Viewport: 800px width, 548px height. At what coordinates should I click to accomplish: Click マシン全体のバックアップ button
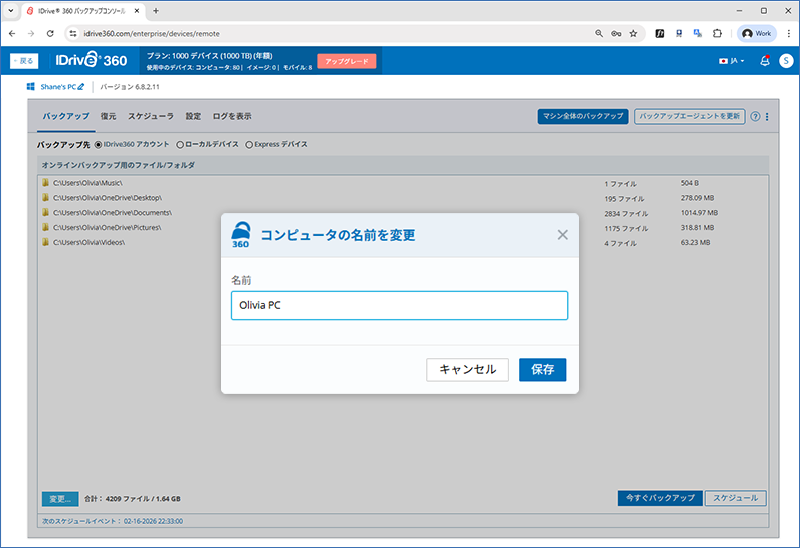pyautogui.click(x=583, y=116)
